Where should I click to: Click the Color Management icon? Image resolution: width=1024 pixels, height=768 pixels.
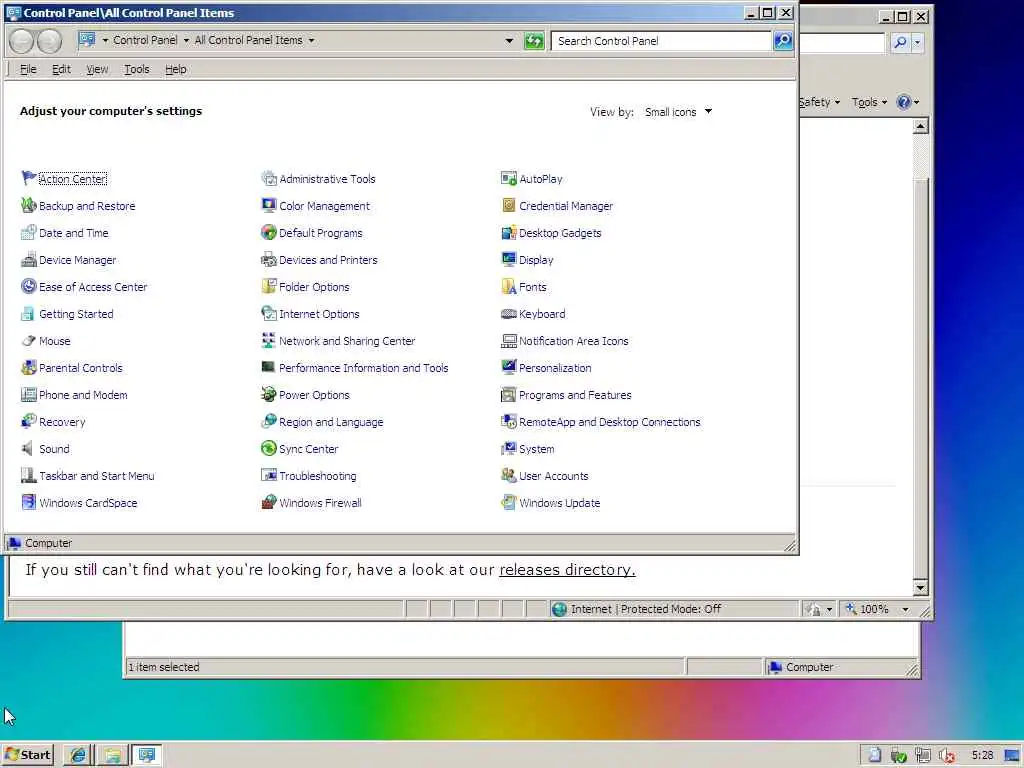(x=268, y=206)
